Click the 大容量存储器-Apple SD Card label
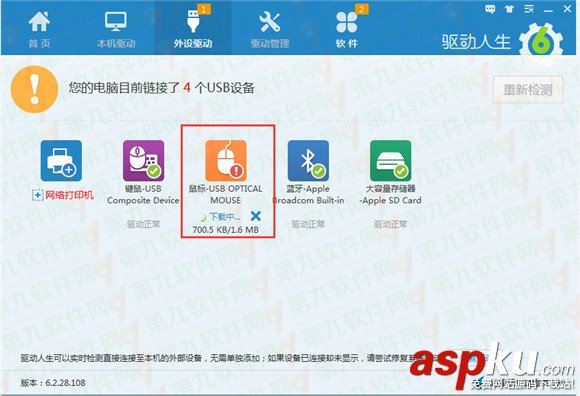Screen dimensions: 580x396 pos(390,194)
